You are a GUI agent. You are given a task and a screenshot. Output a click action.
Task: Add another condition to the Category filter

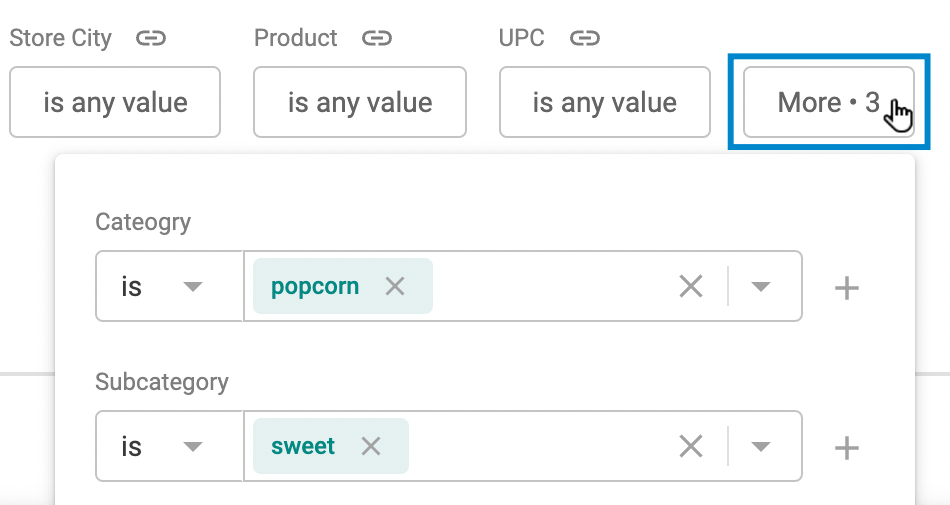[x=846, y=288]
